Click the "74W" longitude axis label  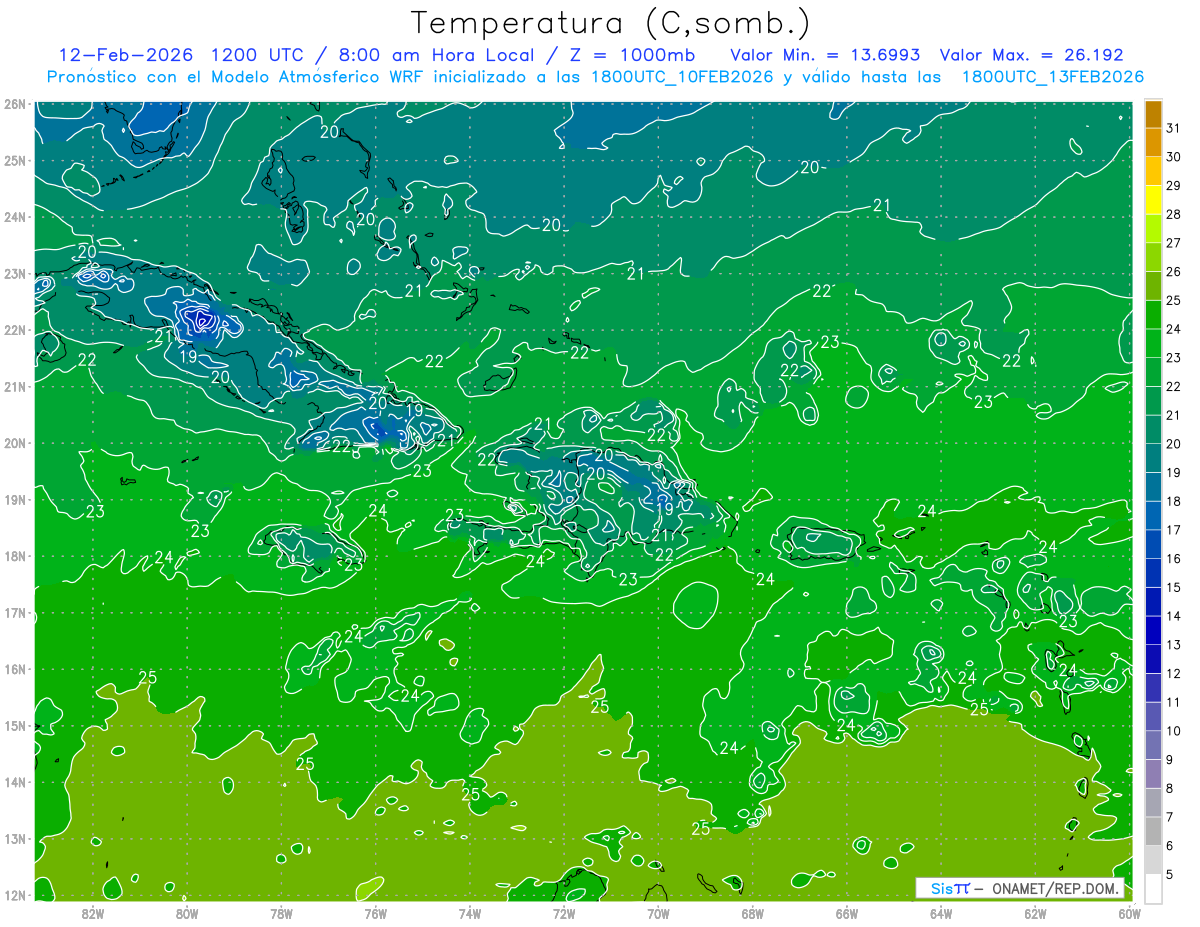point(469,913)
